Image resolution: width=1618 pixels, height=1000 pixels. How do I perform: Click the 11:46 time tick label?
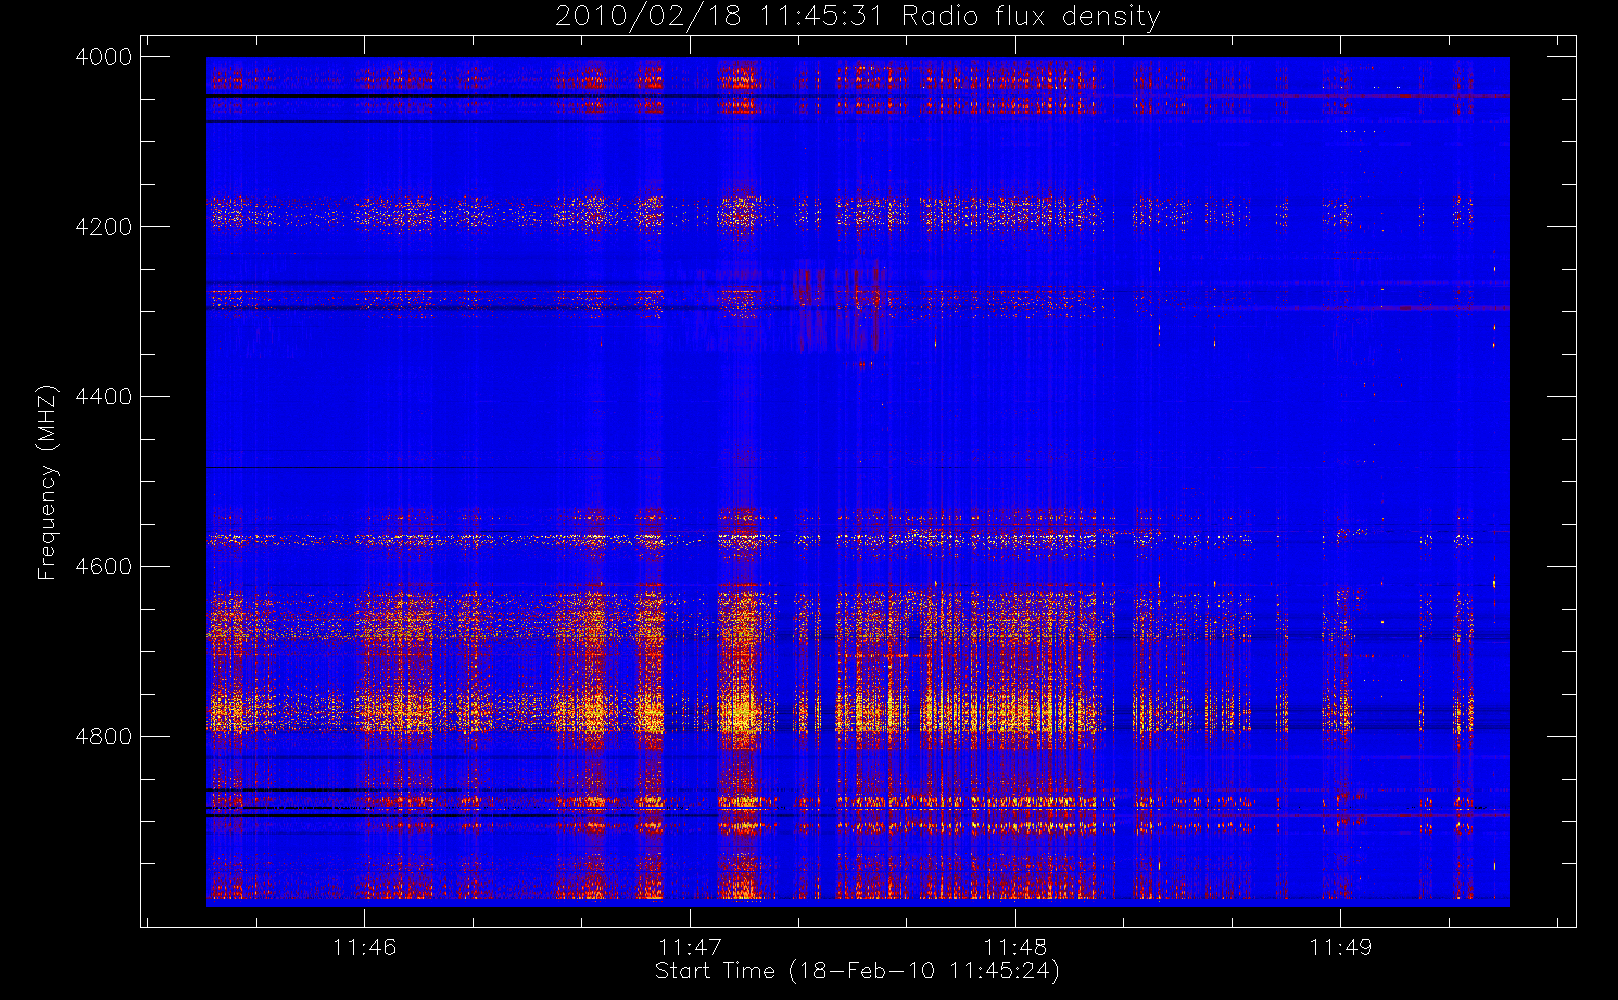tap(365, 947)
